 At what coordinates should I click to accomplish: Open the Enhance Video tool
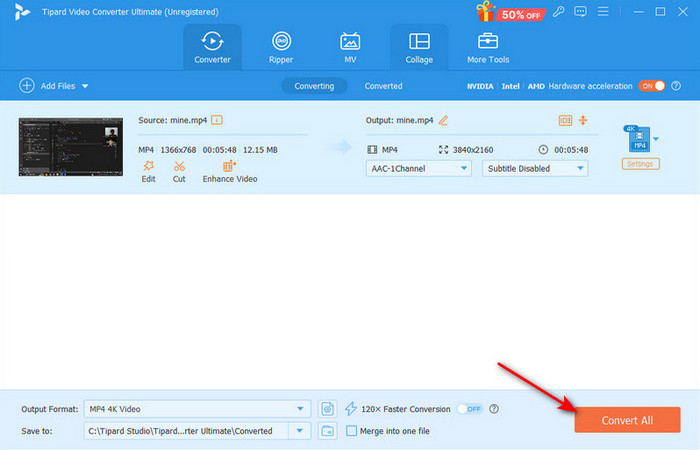tap(229, 172)
